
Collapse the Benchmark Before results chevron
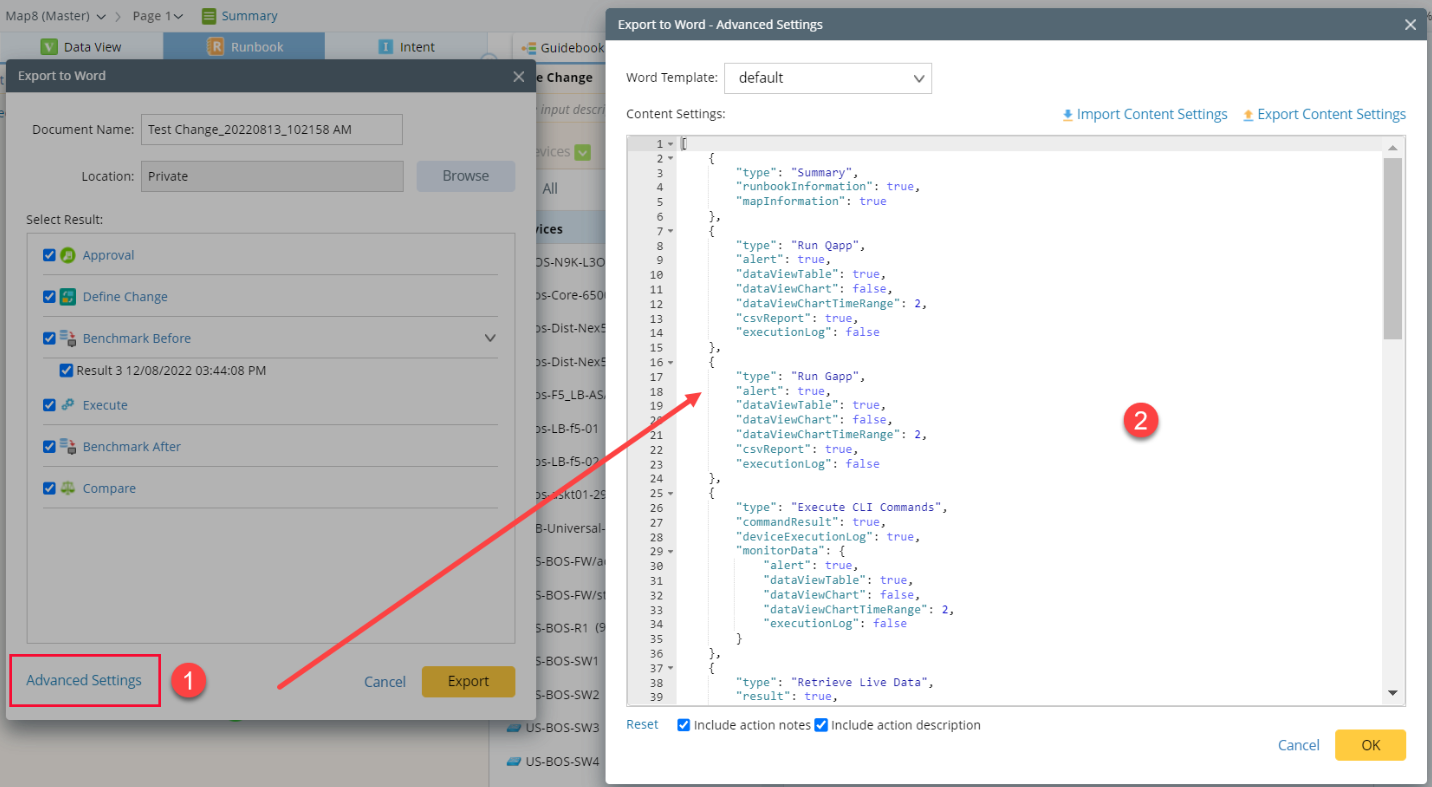pyautogui.click(x=490, y=338)
